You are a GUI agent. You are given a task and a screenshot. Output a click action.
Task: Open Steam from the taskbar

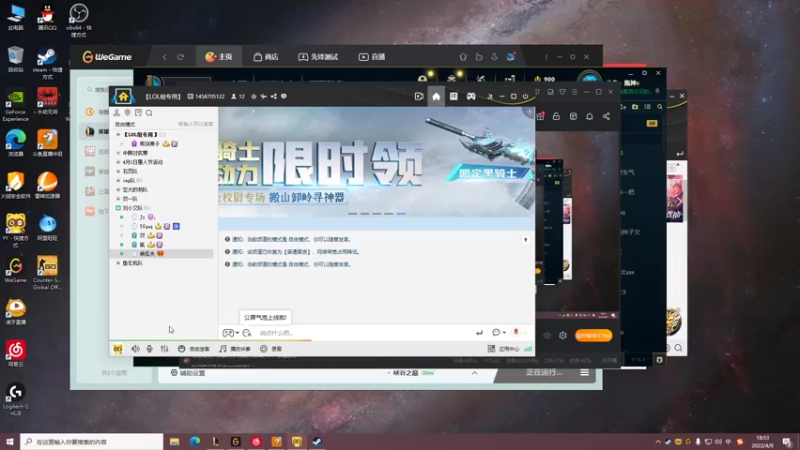point(317,441)
